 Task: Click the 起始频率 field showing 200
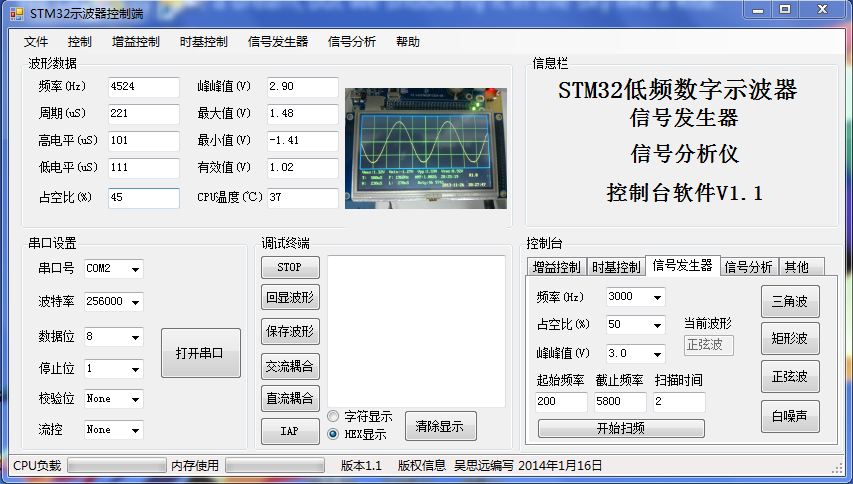coord(561,402)
